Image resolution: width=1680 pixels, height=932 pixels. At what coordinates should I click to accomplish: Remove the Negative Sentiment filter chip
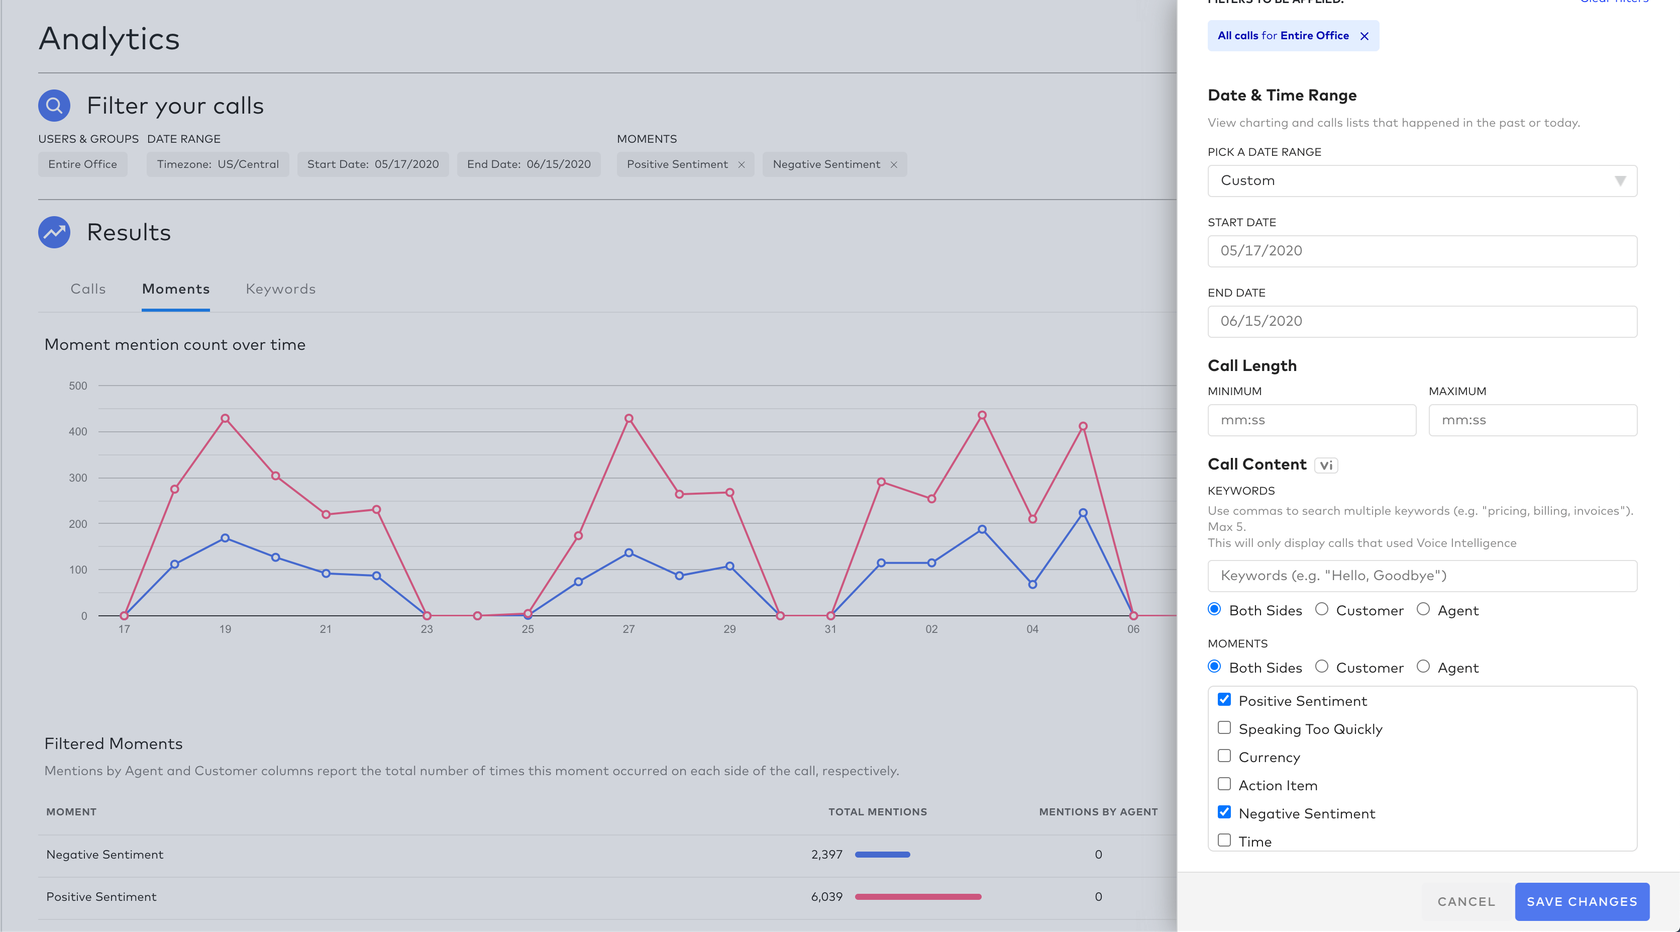click(894, 165)
